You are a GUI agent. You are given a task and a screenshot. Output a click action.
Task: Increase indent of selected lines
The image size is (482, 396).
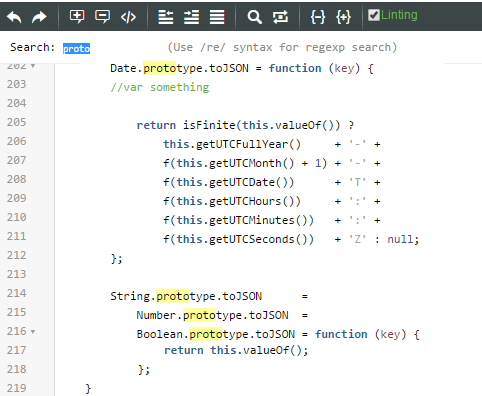(191, 17)
